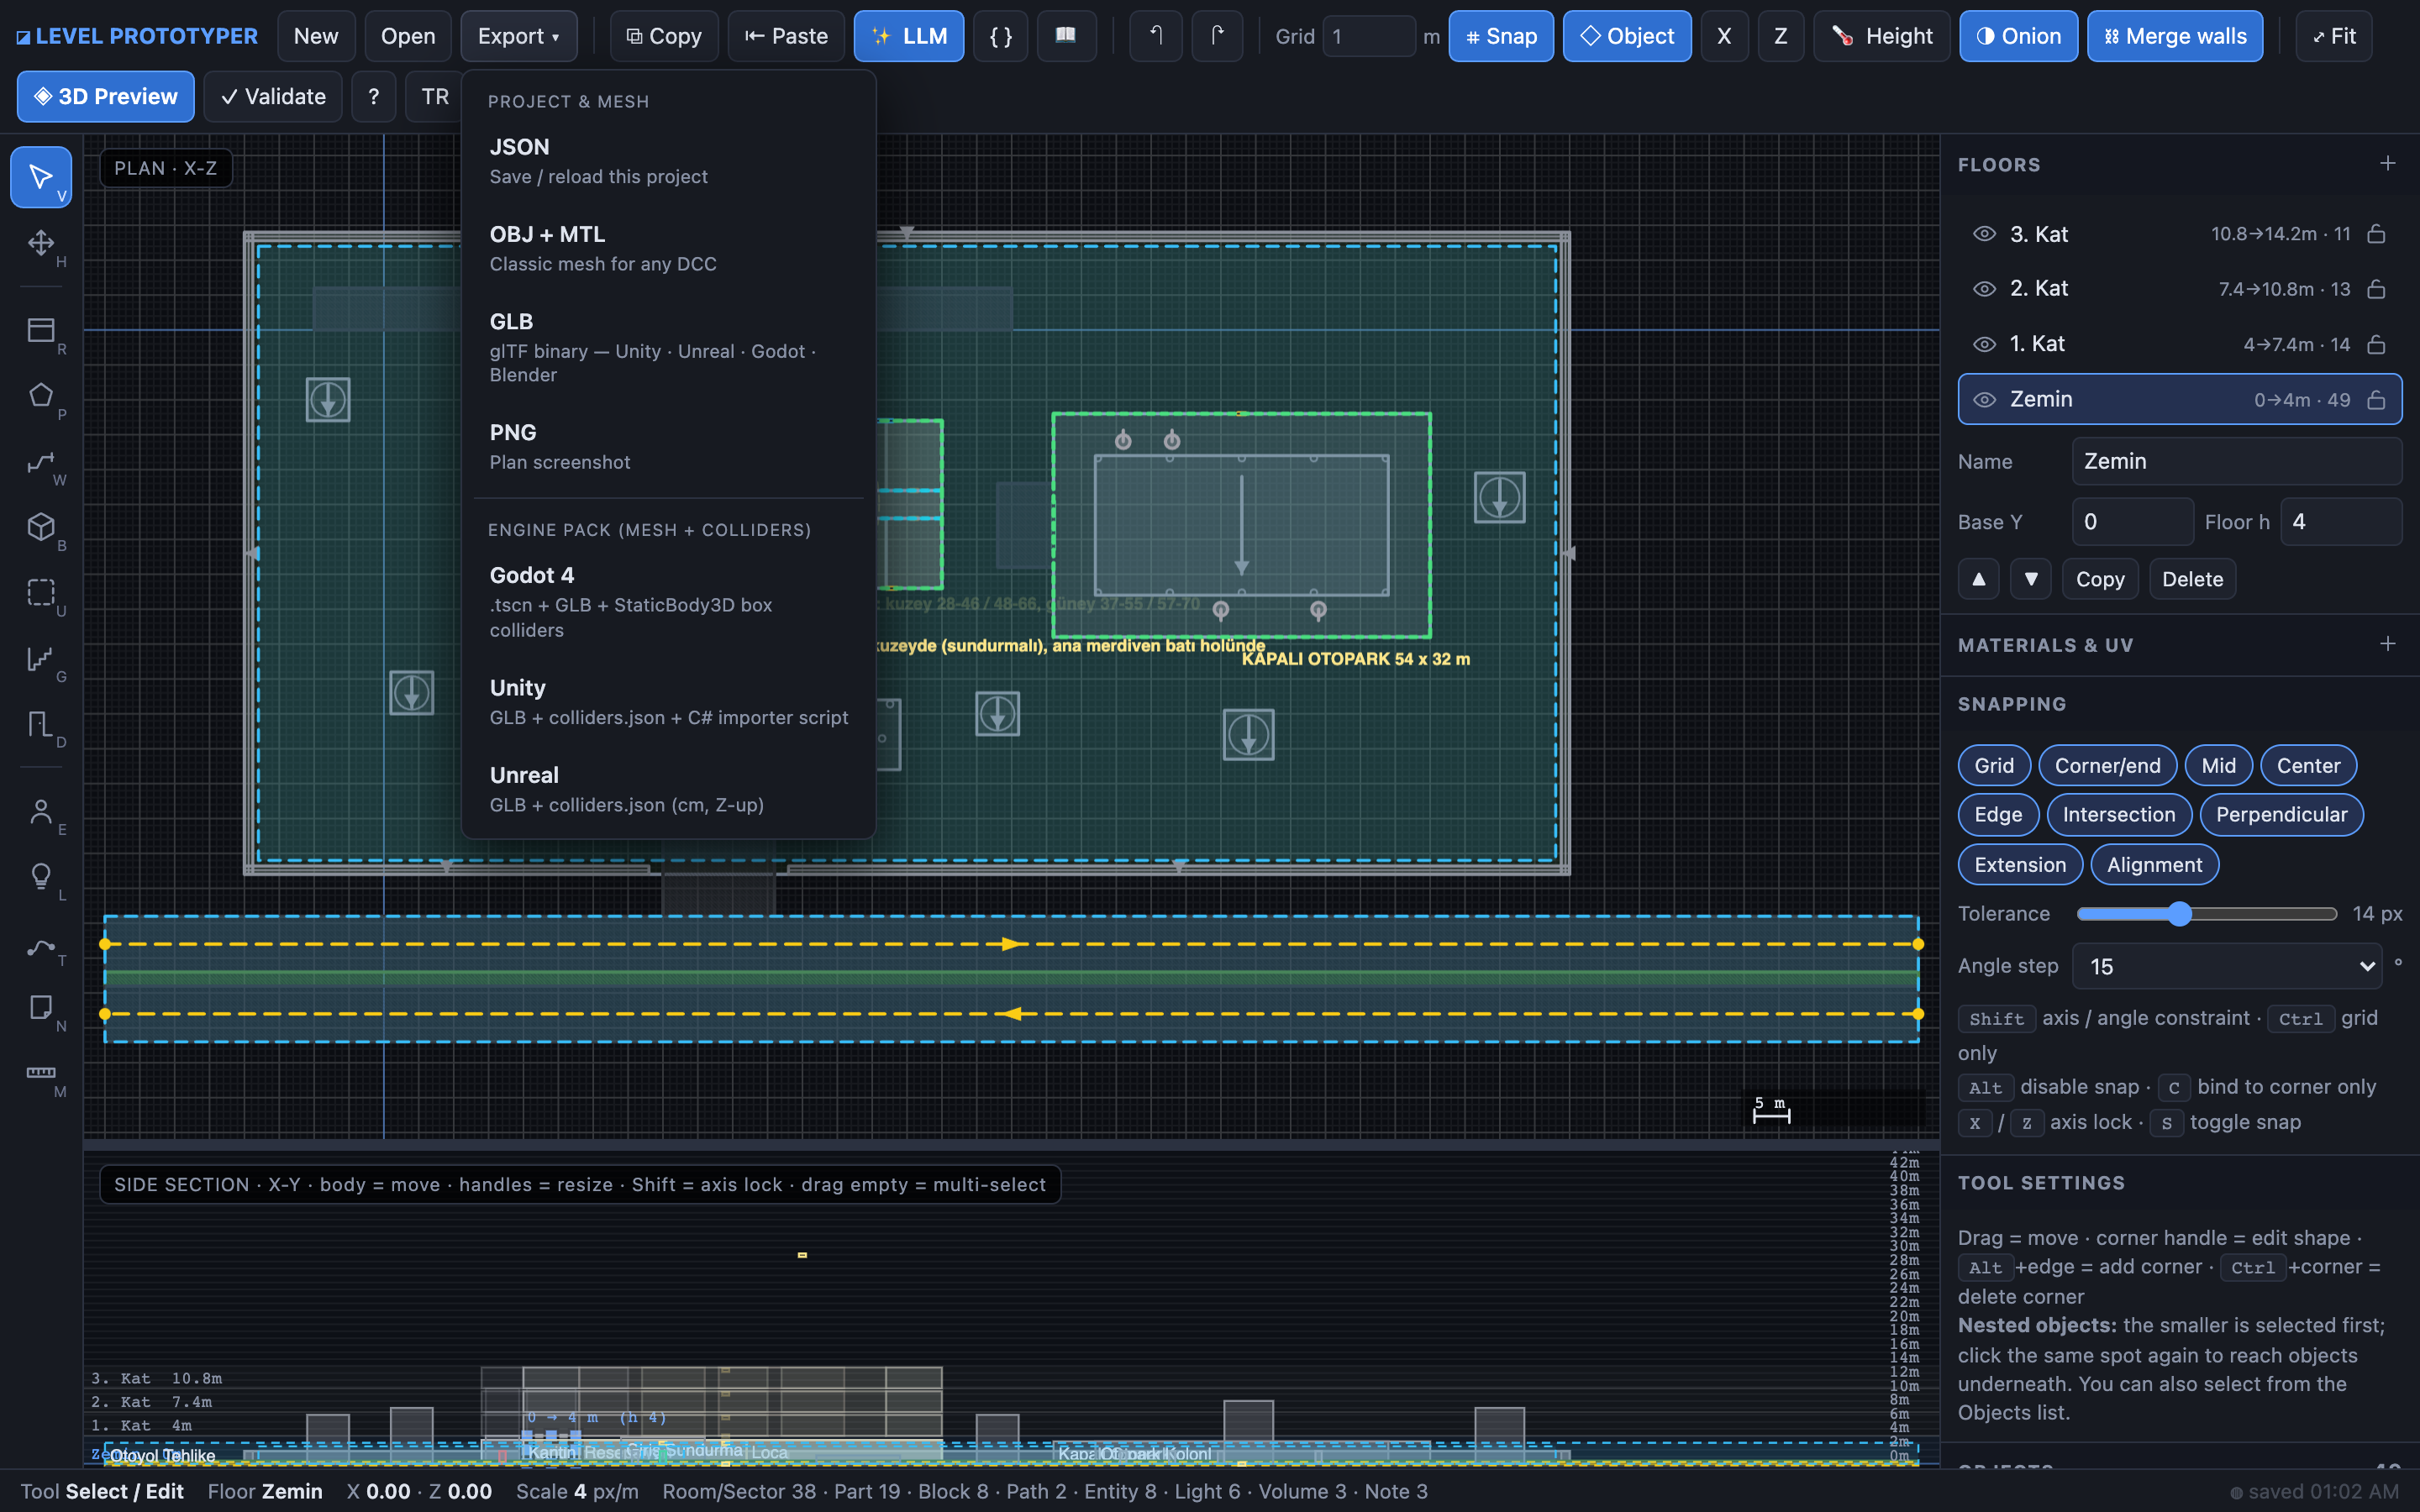
Task: Click the Base Y input
Action: pos(2132,522)
